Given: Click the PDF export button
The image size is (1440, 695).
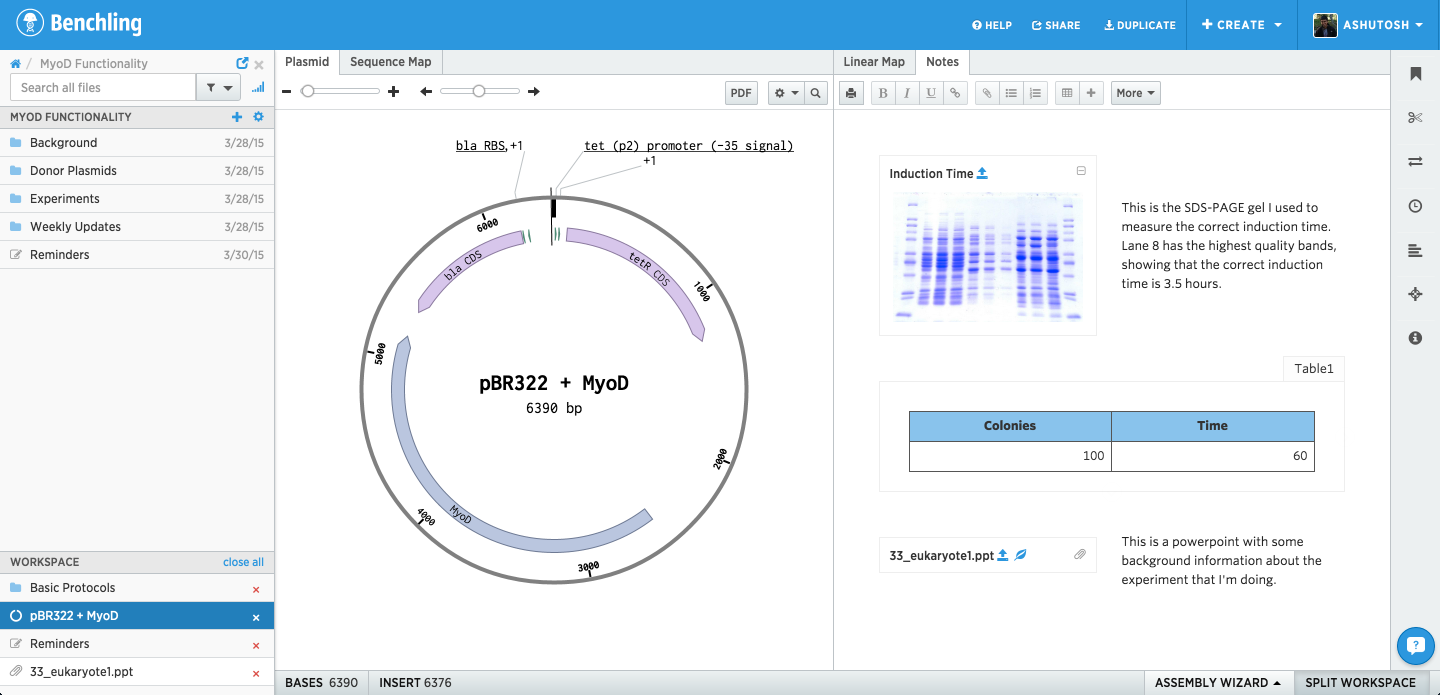Looking at the screenshot, I should point(741,93).
